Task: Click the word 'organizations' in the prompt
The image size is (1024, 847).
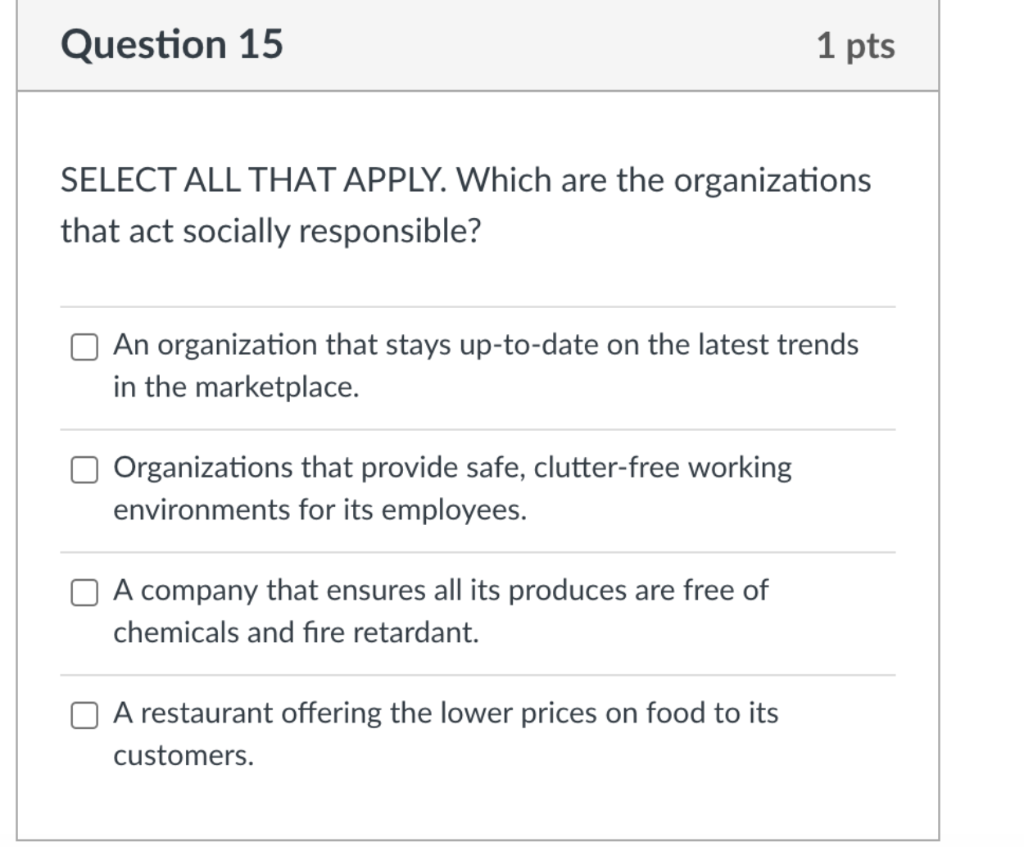Action: pyautogui.click(x=773, y=181)
